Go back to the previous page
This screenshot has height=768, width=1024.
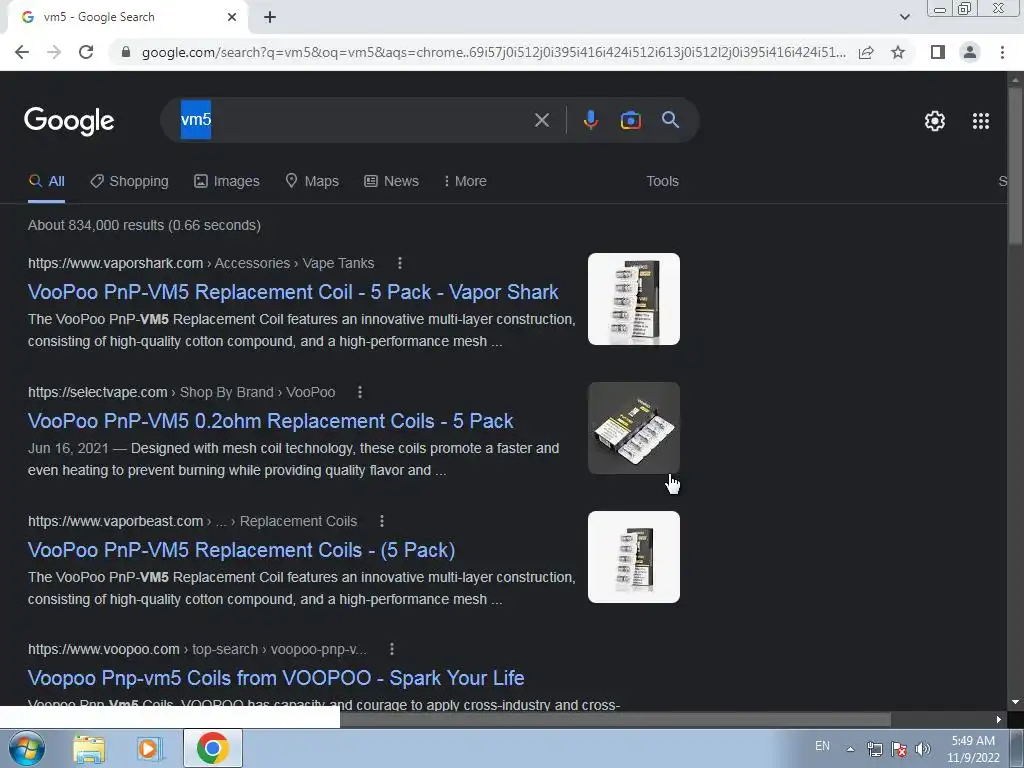click(22, 52)
